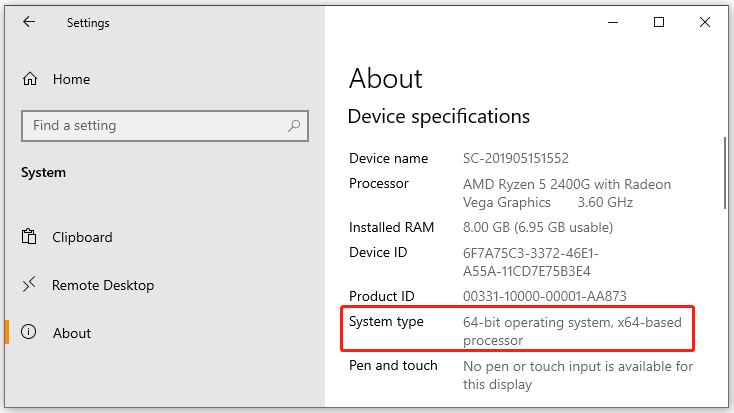The image size is (734, 413).
Task: Focus the Find a setting field
Action: 165,125
